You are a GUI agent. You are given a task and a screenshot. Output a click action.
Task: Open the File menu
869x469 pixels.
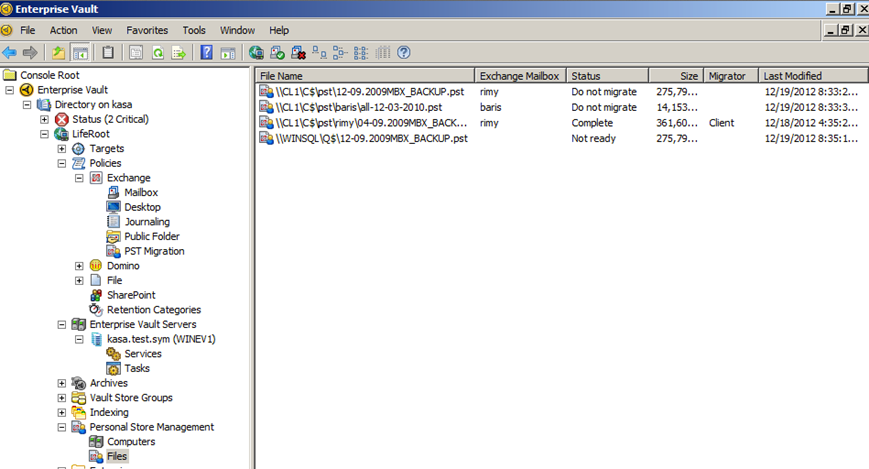pyautogui.click(x=28, y=30)
